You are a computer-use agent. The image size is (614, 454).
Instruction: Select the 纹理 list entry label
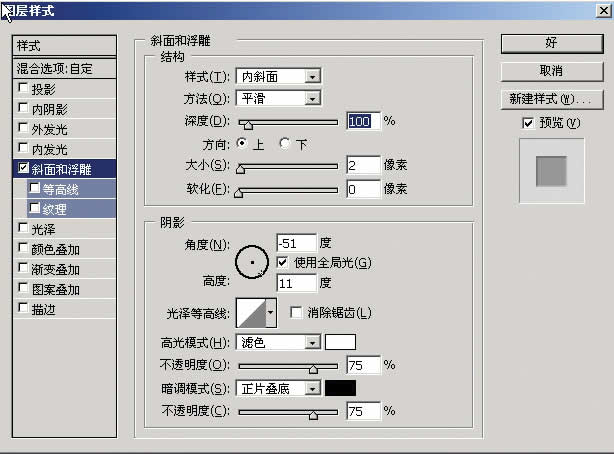click(54, 210)
